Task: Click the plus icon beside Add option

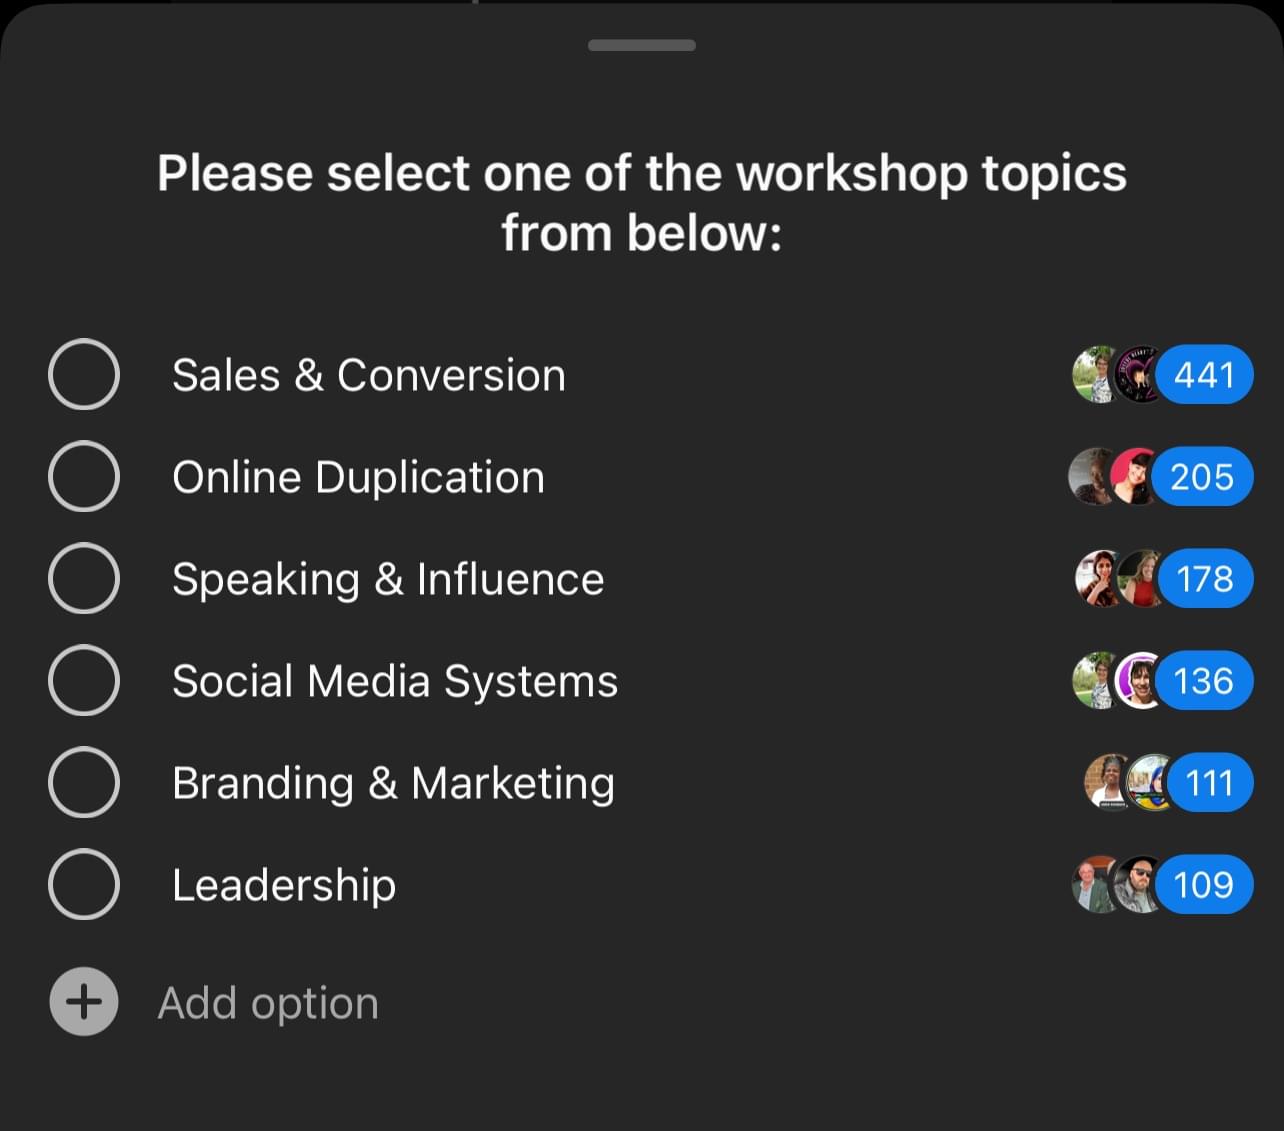Action: [84, 1002]
